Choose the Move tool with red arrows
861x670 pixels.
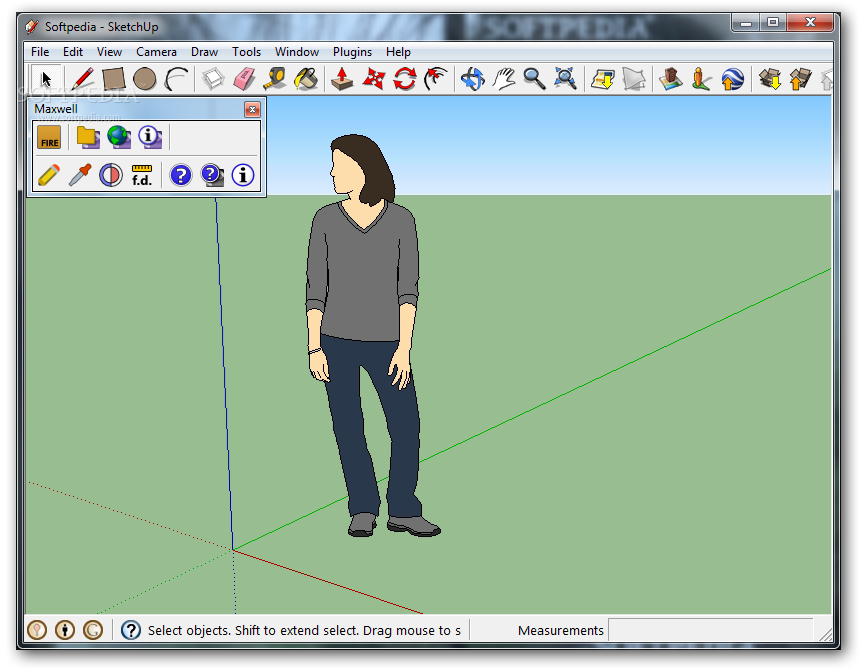373,79
